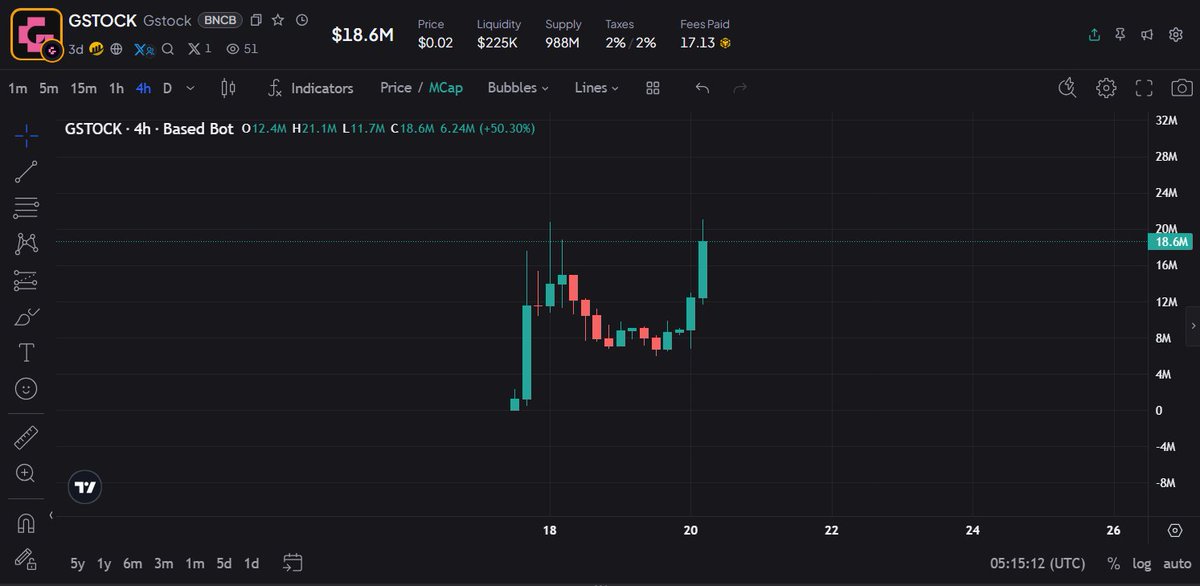The height and width of the screenshot is (586, 1200).
Task: Select the pattern drawing tool
Action: click(26, 244)
